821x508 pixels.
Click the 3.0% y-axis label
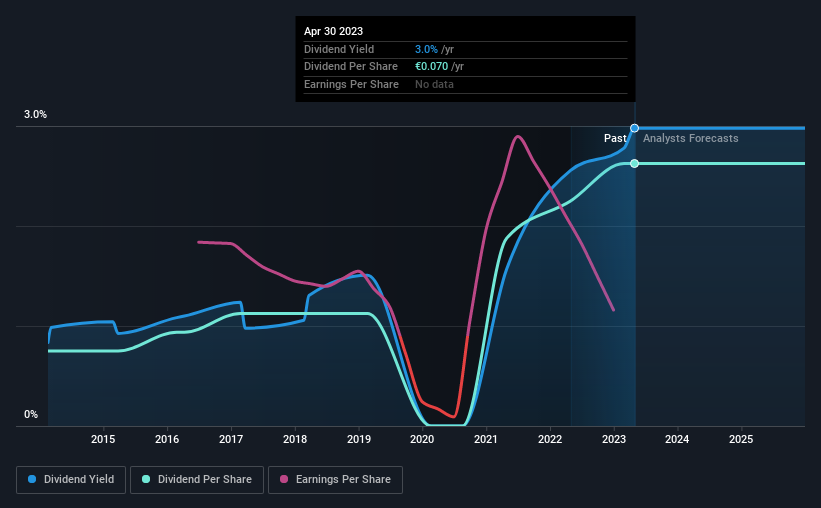pyautogui.click(x=35, y=115)
